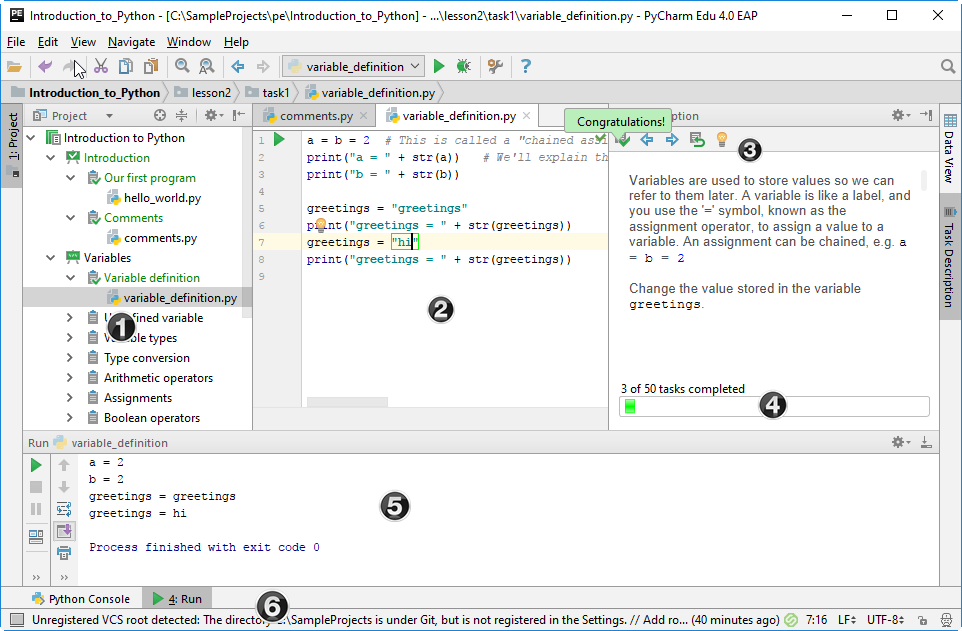
Task: Navigate Forward with toolbar arrow
Action: tap(263, 66)
